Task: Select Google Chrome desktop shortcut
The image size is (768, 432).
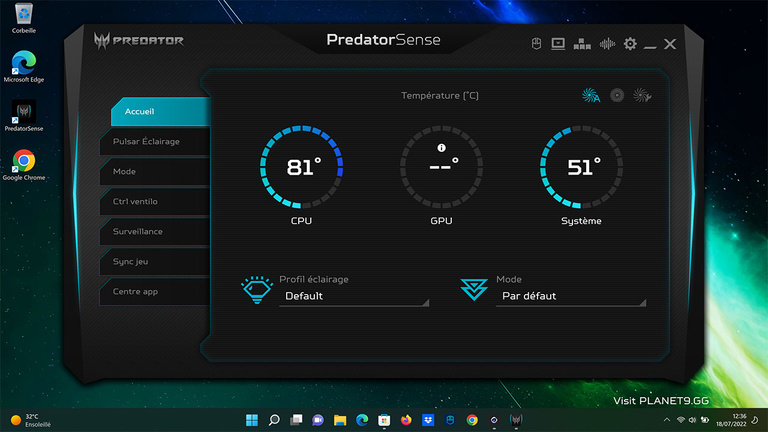Action: [x=24, y=165]
